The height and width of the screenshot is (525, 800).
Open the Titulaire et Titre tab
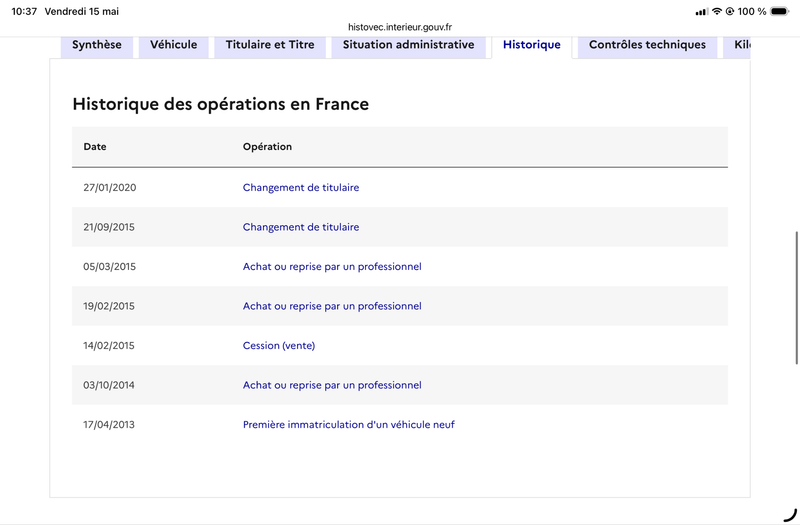270,45
